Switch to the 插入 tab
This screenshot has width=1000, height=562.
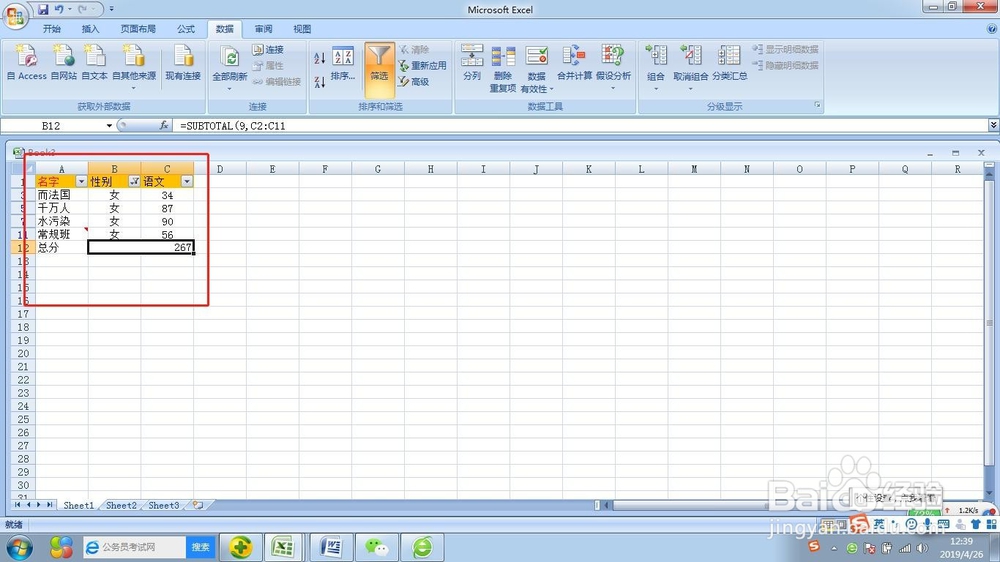coord(91,29)
